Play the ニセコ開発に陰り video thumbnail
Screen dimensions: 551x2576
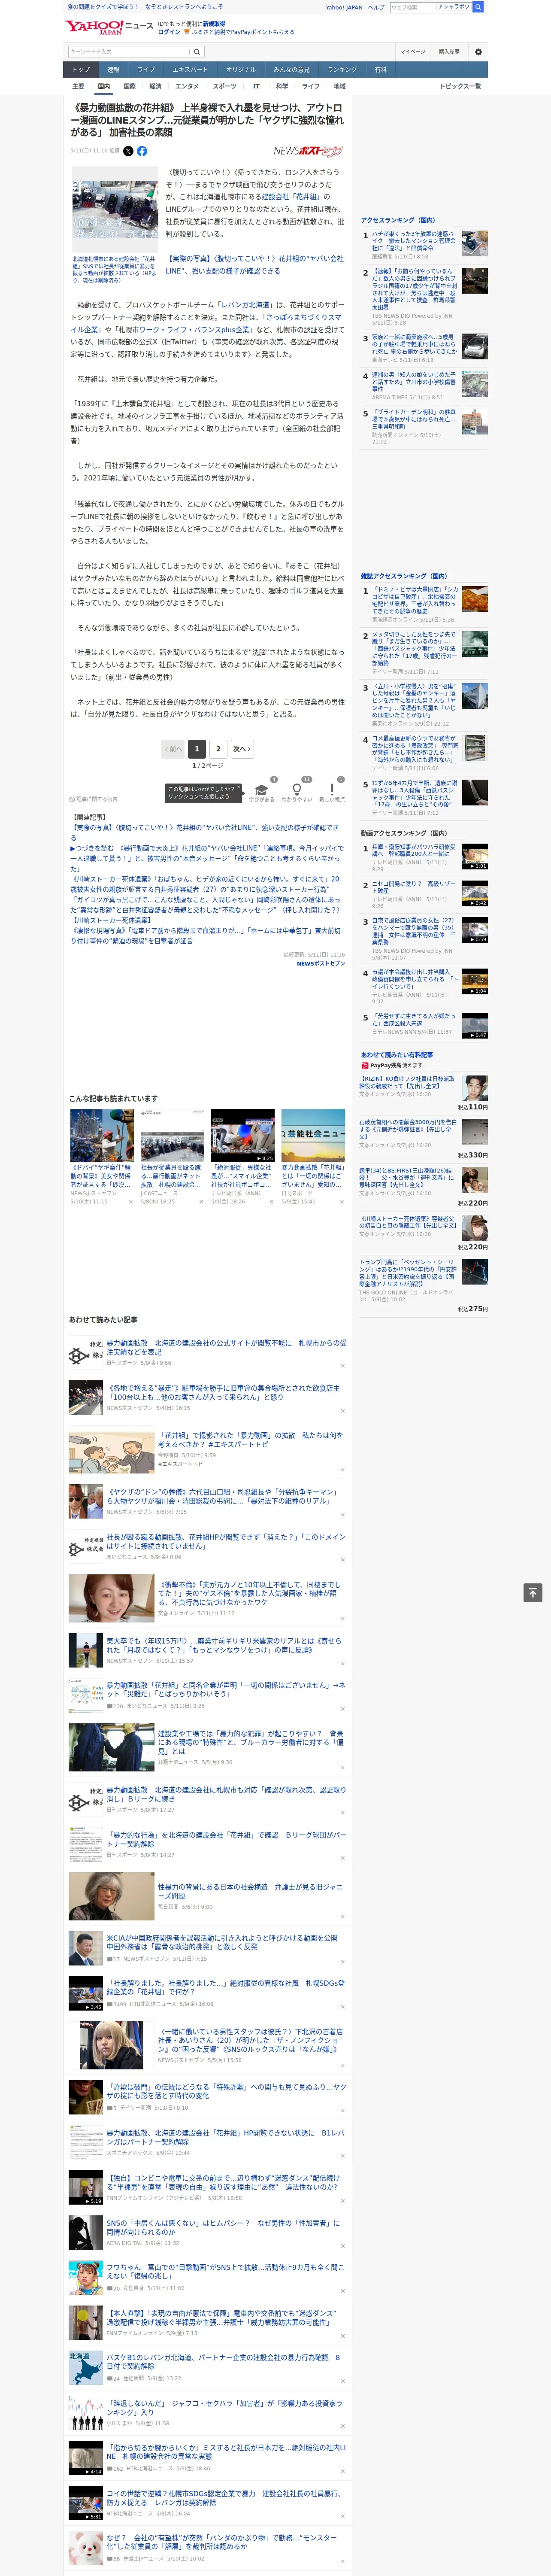point(475,894)
